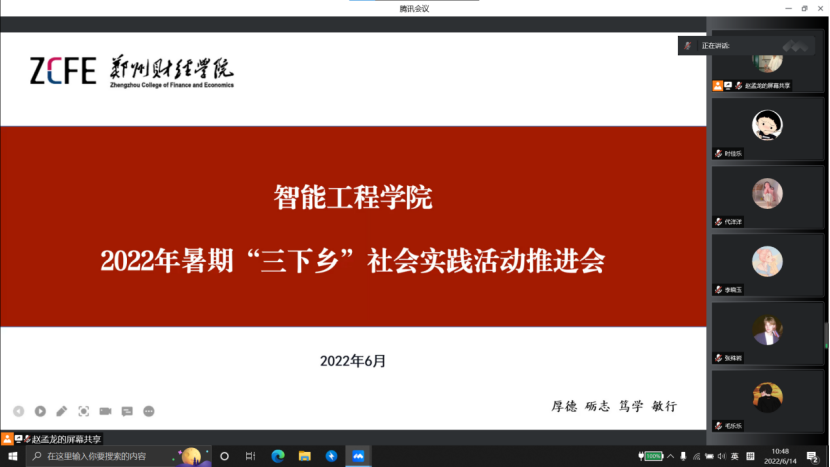Click muted mic icon beside 李晓玉

(x=718, y=290)
